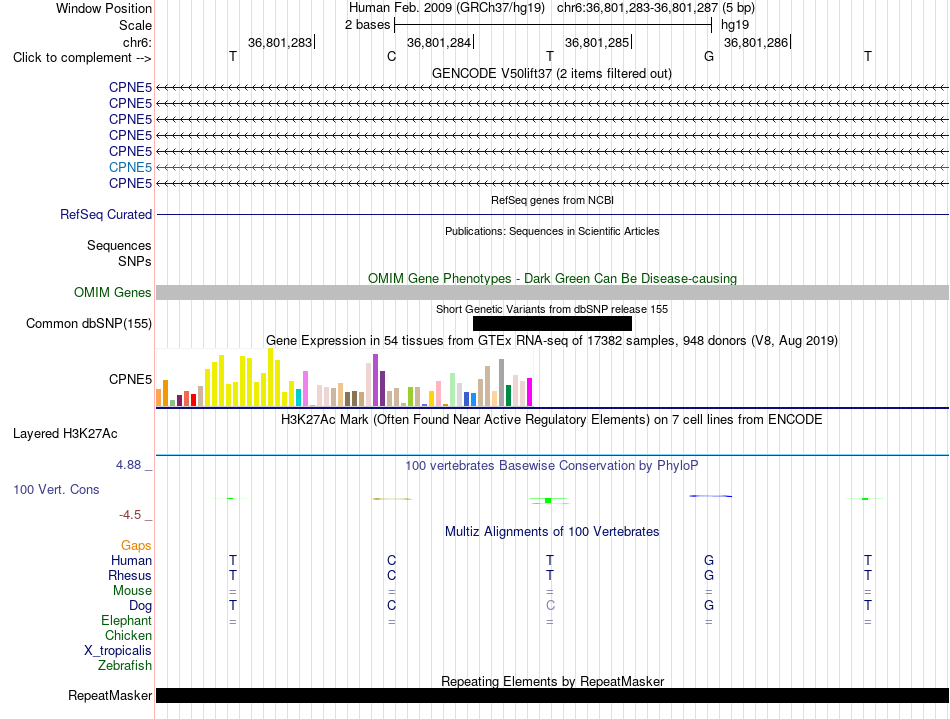Click the tallest yellow bar in GTEx chart
The height and width of the screenshot is (719, 950).
[271, 377]
